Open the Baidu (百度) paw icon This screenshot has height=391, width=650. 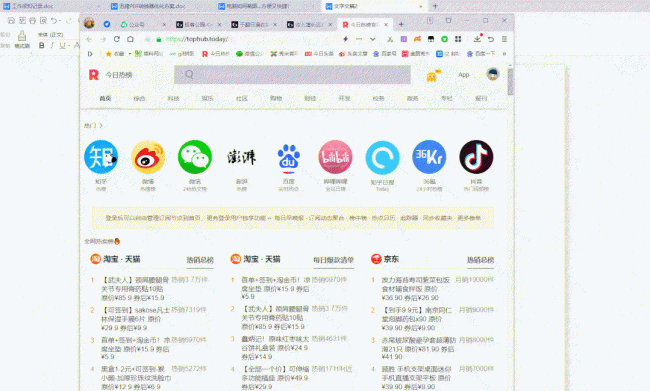tap(289, 159)
